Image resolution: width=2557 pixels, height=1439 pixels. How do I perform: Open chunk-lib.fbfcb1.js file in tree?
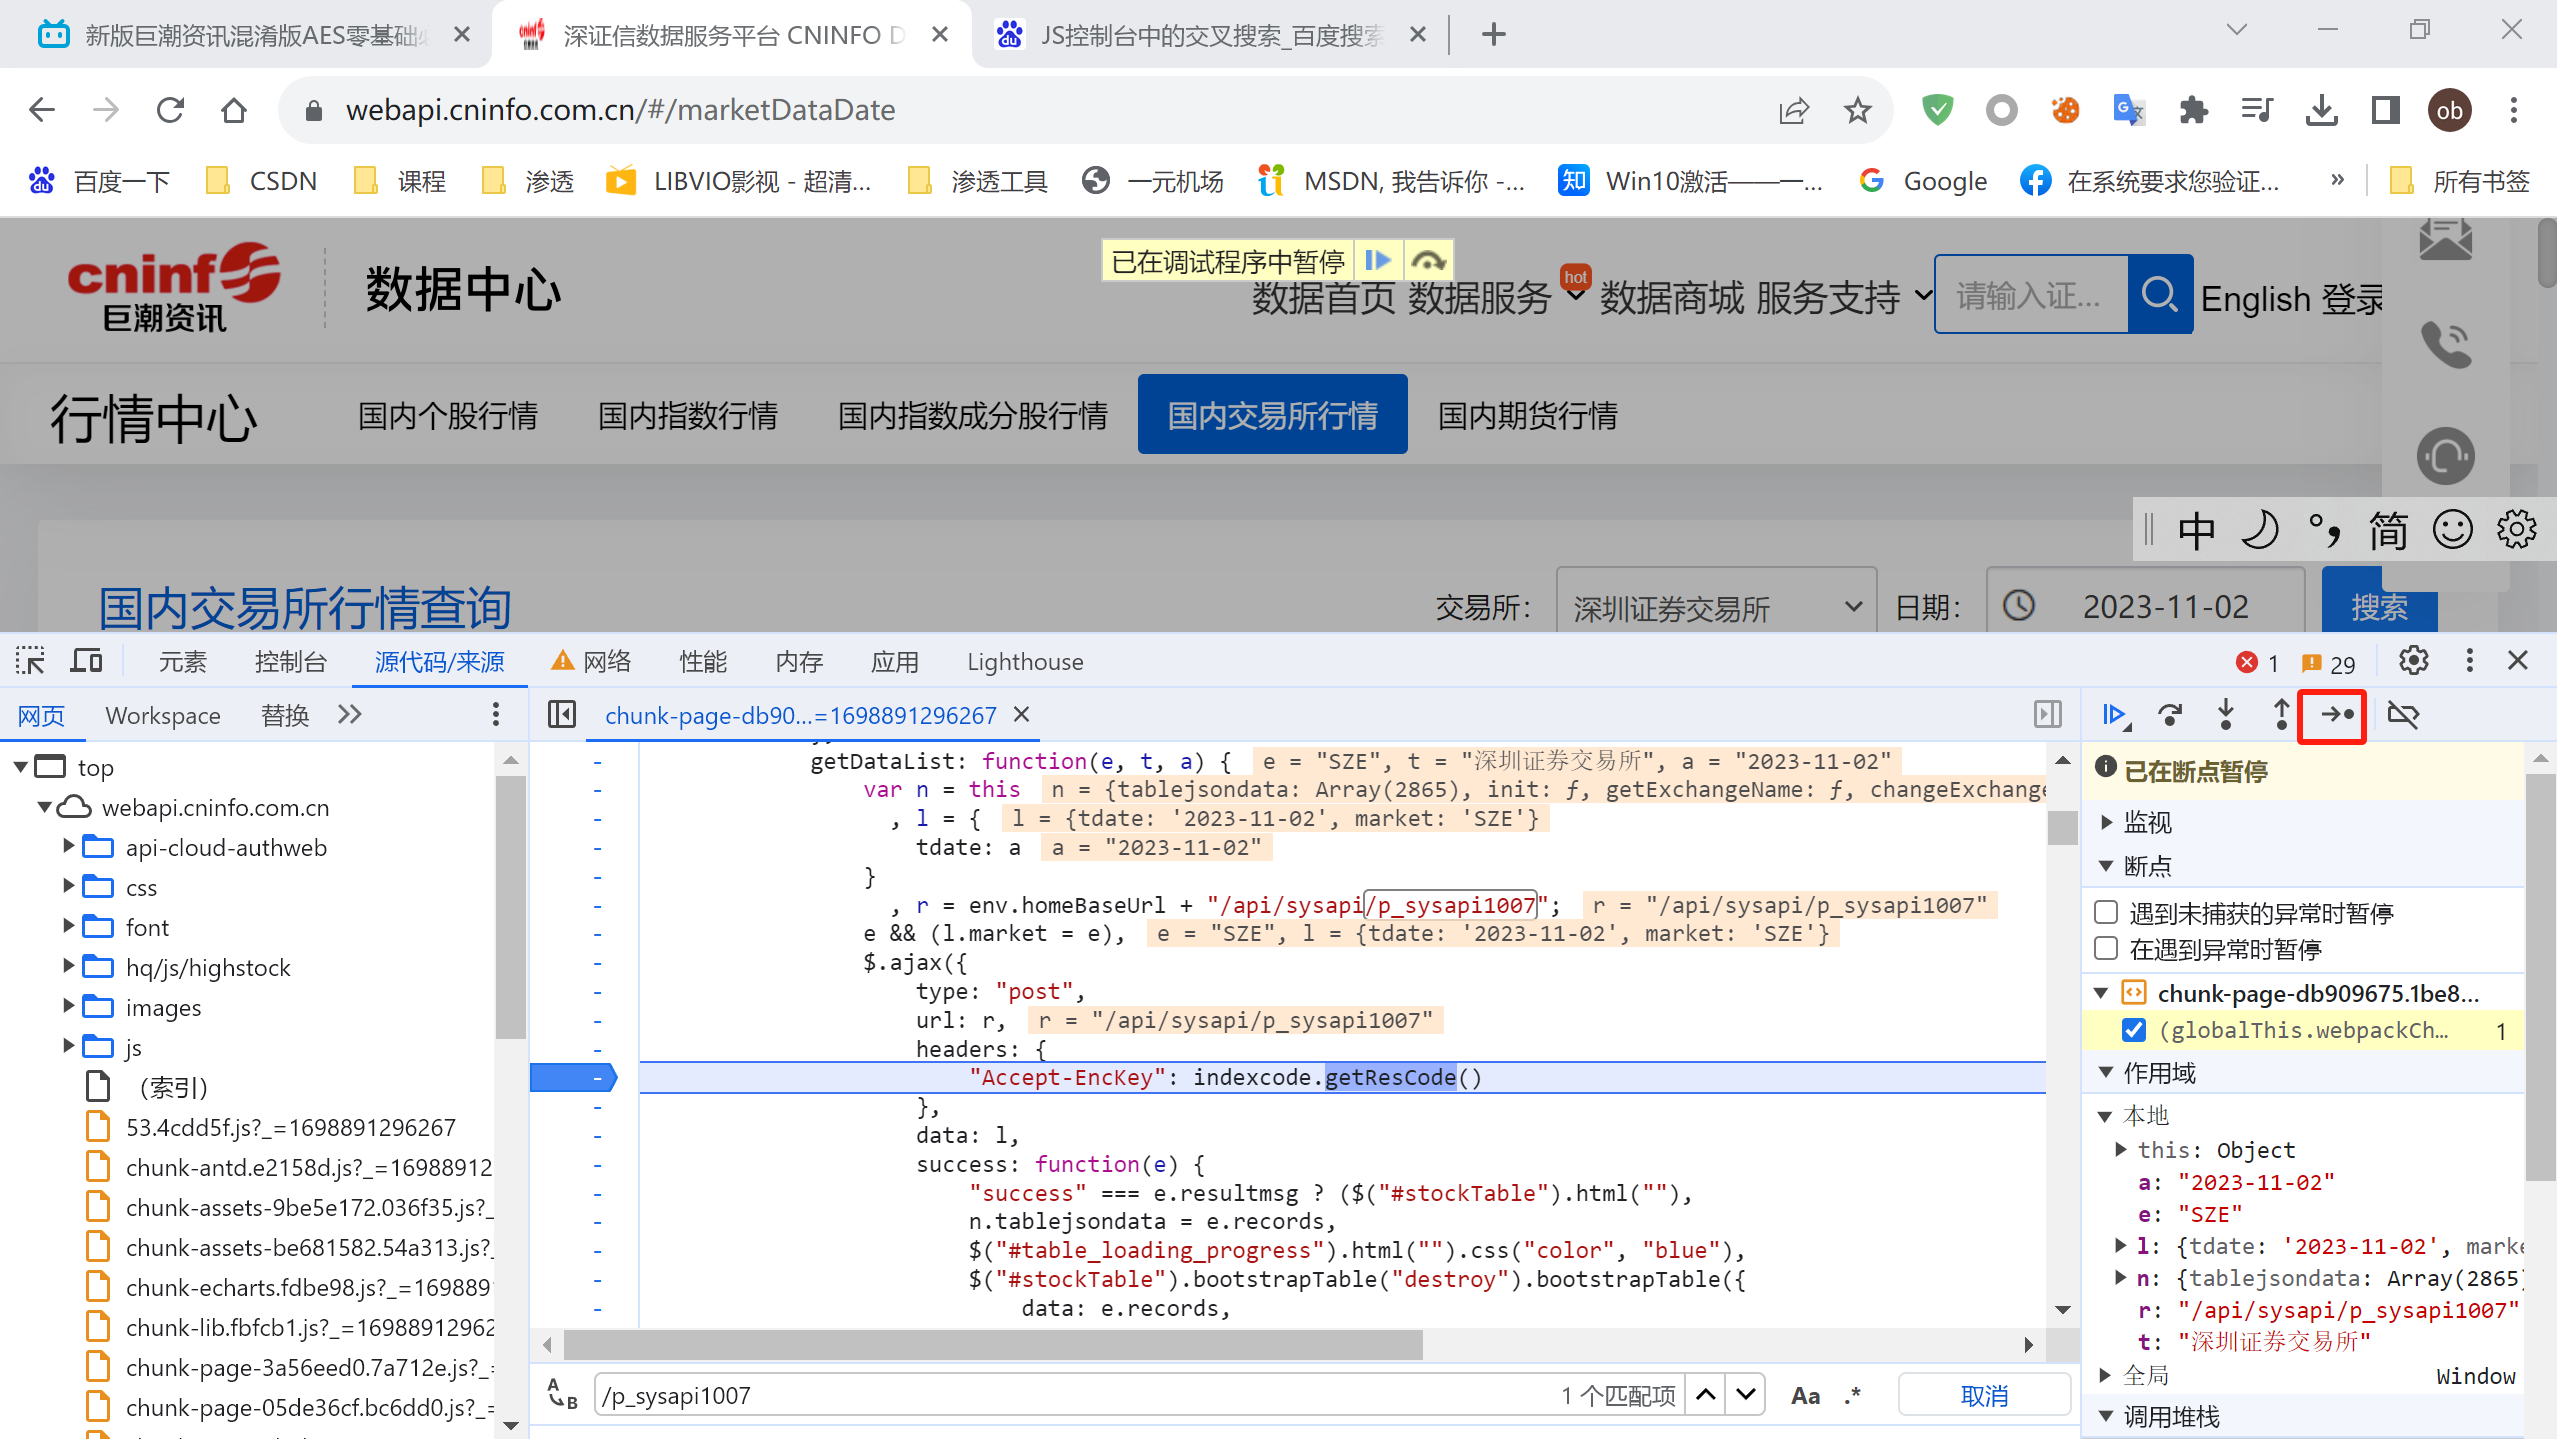pos(310,1327)
